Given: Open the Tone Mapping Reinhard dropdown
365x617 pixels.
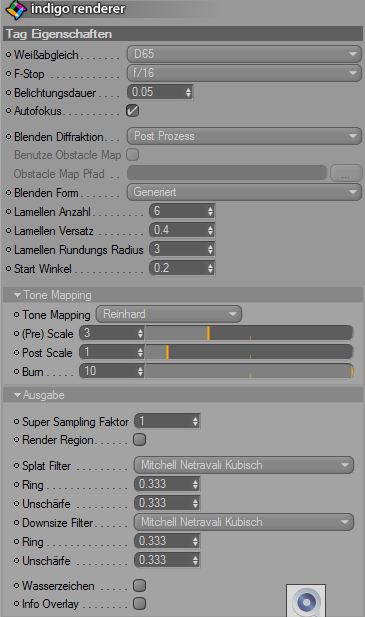Looking at the screenshot, I should [x=169, y=314].
